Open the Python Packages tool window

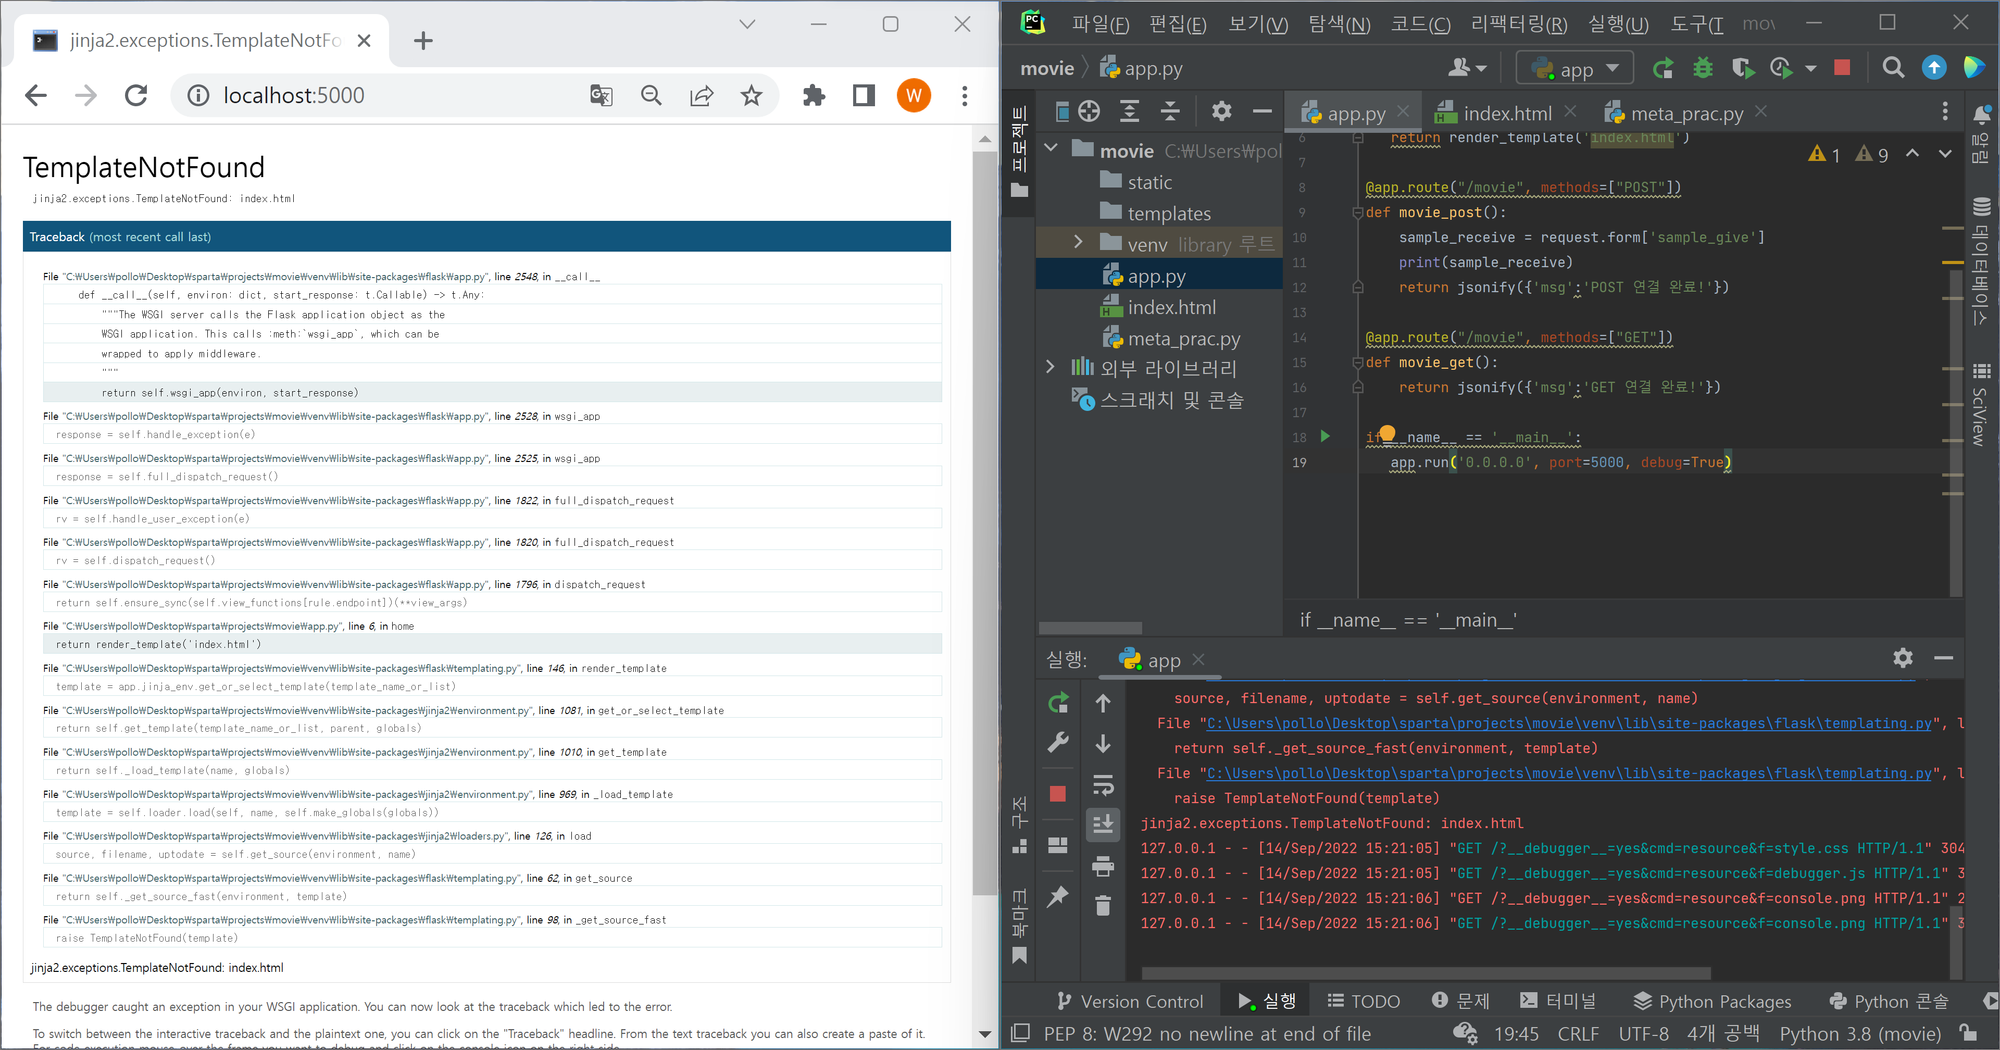point(1712,1001)
